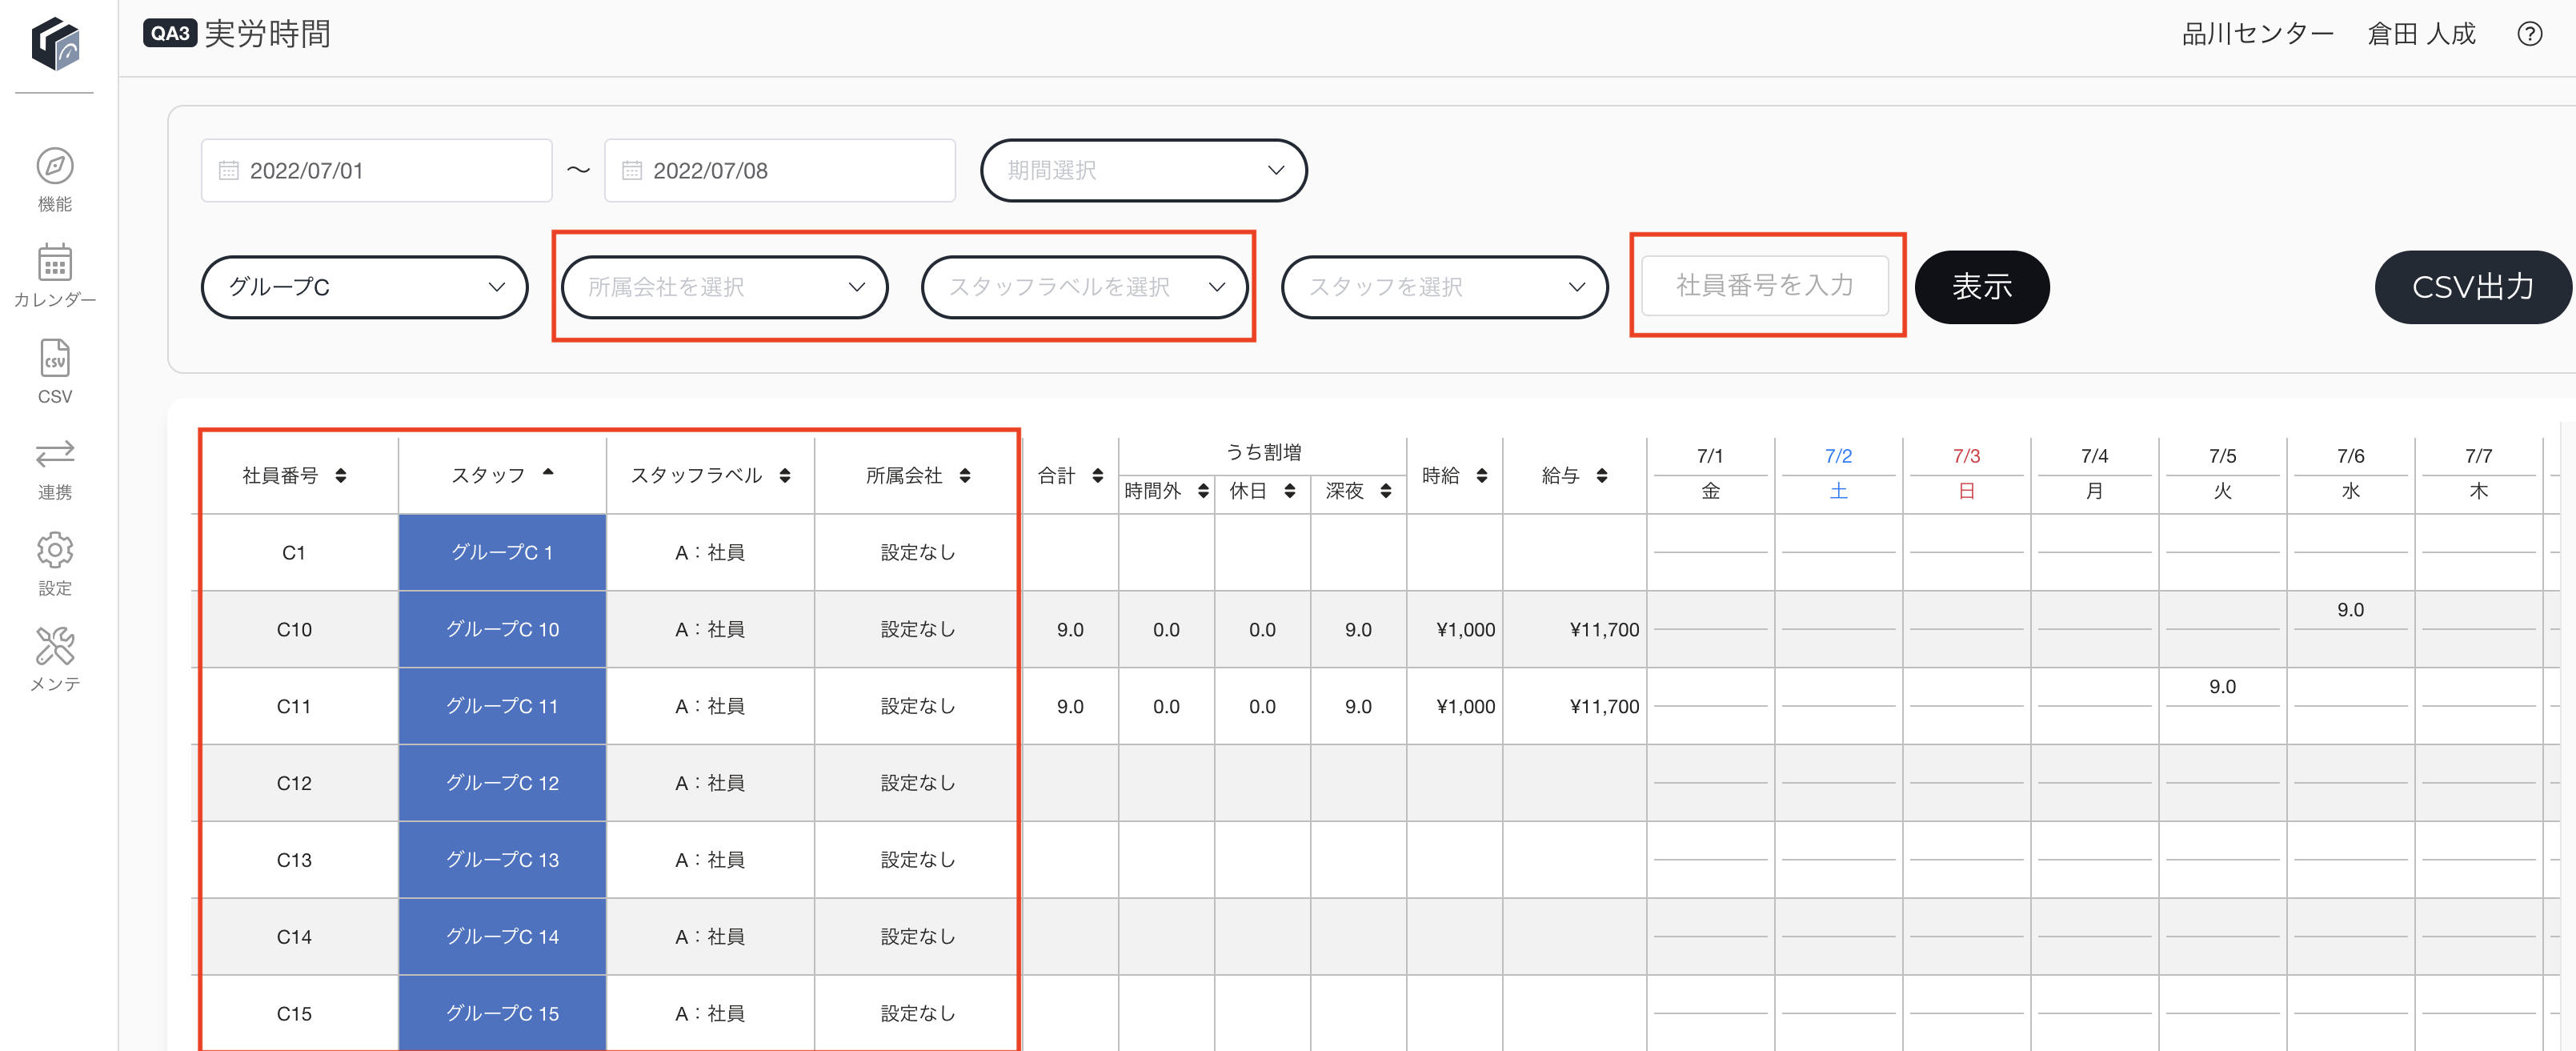Click the 社員番号を入力 input field
Screen dimensions: 2576x1051
tap(1765, 286)
